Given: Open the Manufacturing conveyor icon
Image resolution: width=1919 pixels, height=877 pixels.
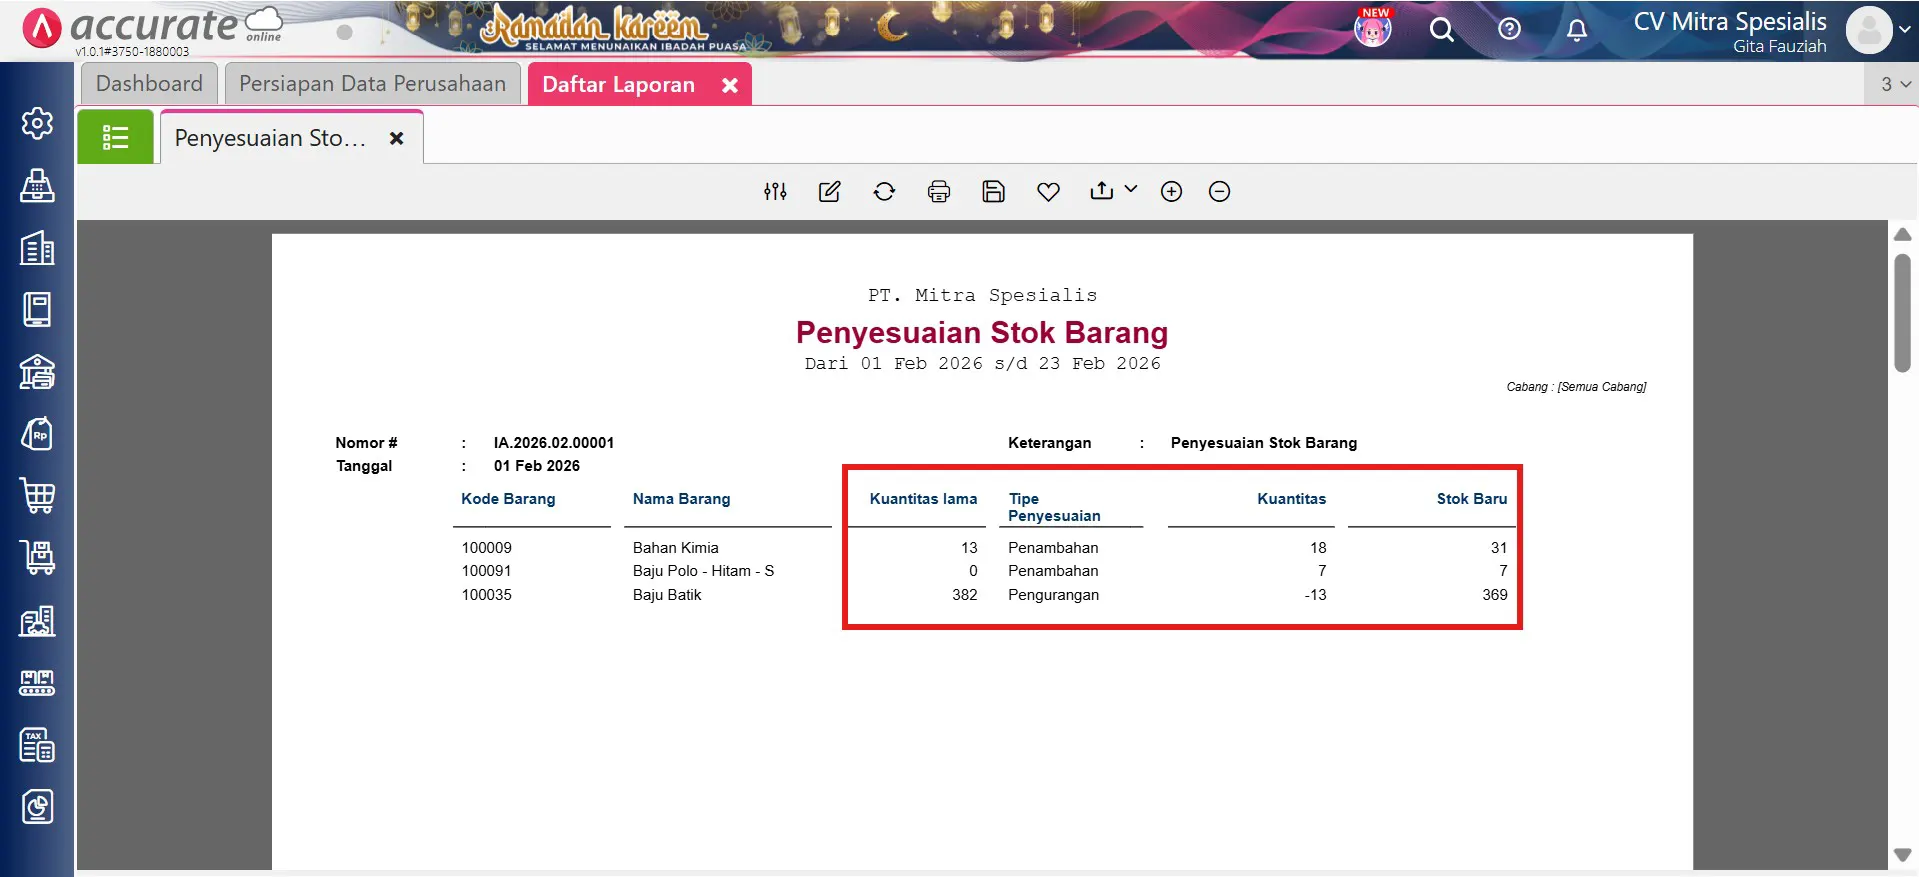Looking at the screenshot, I should click(x=37, y=683).
